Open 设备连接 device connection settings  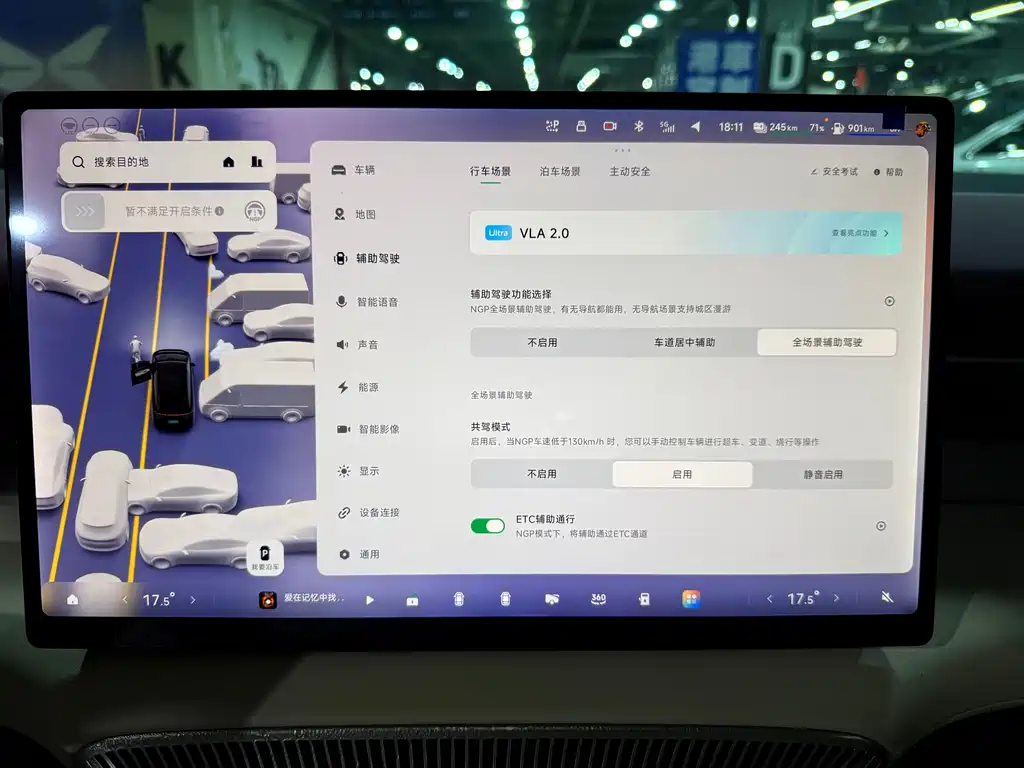(369, 513)
